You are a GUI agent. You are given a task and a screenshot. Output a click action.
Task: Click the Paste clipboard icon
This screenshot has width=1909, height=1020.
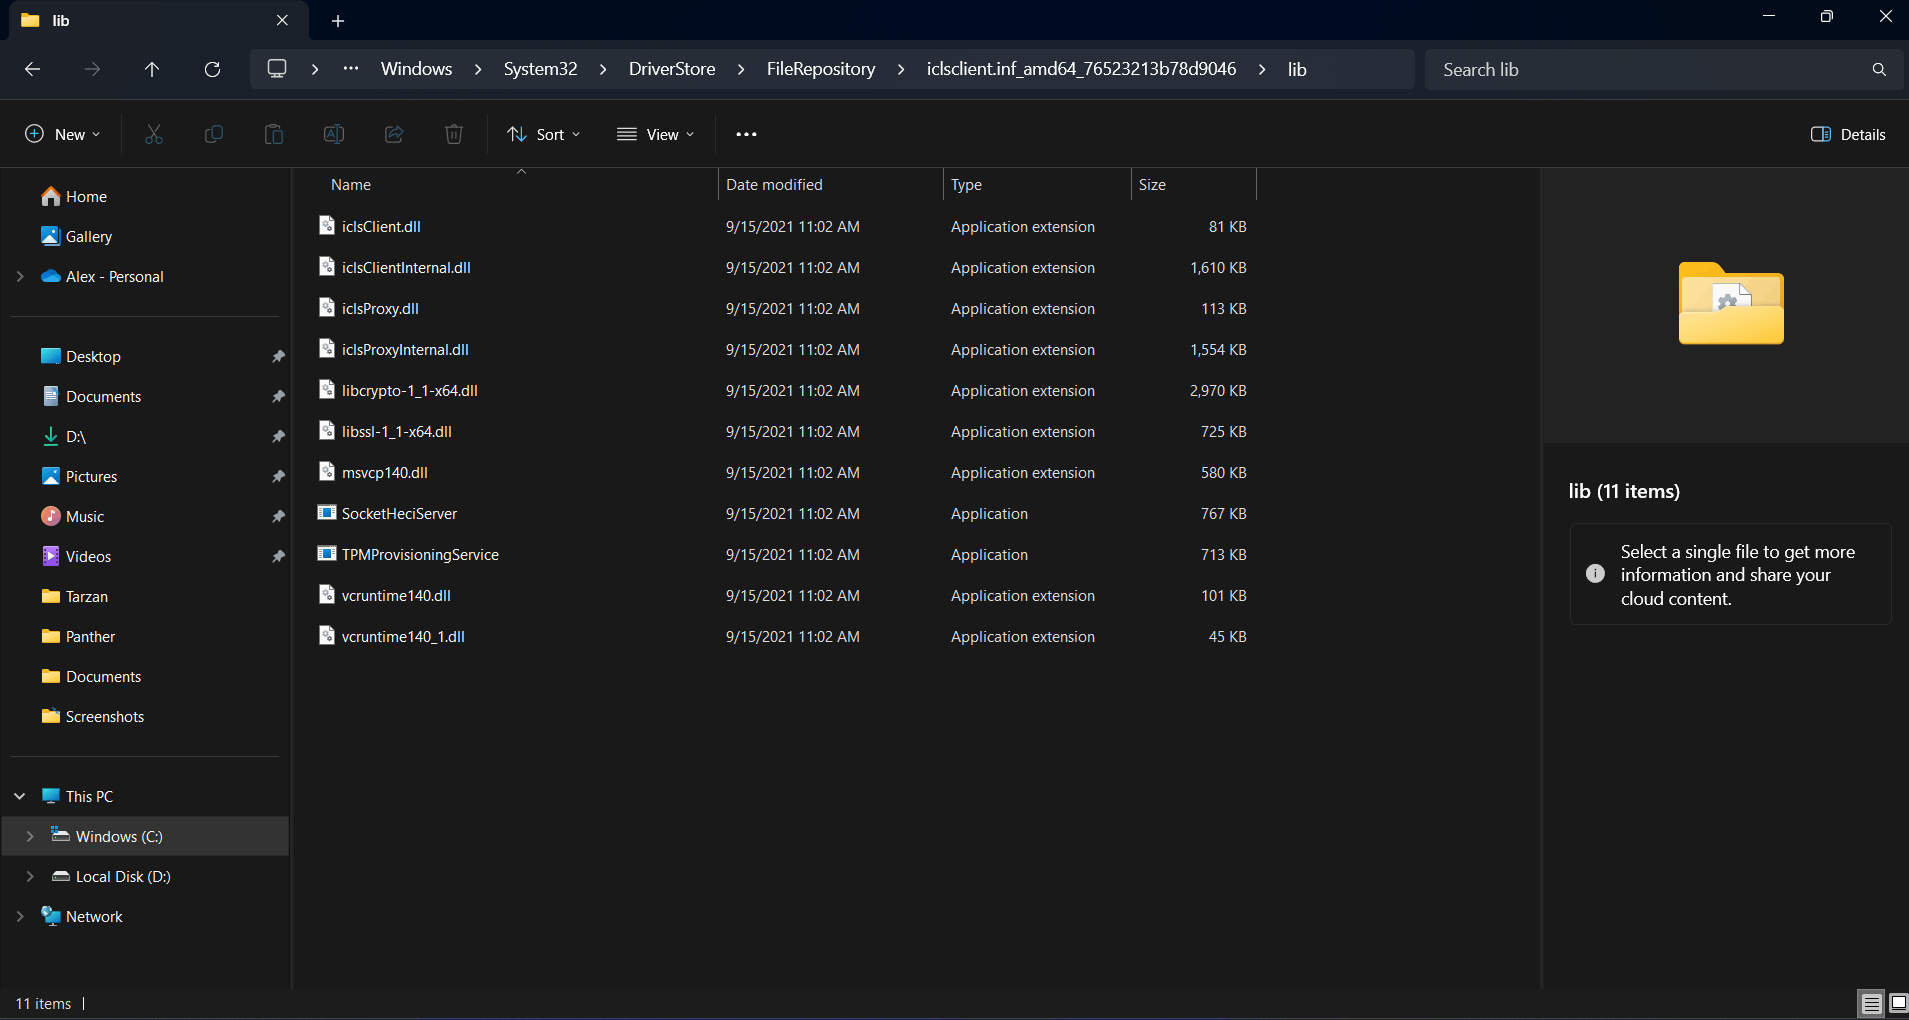click(273, 134)
